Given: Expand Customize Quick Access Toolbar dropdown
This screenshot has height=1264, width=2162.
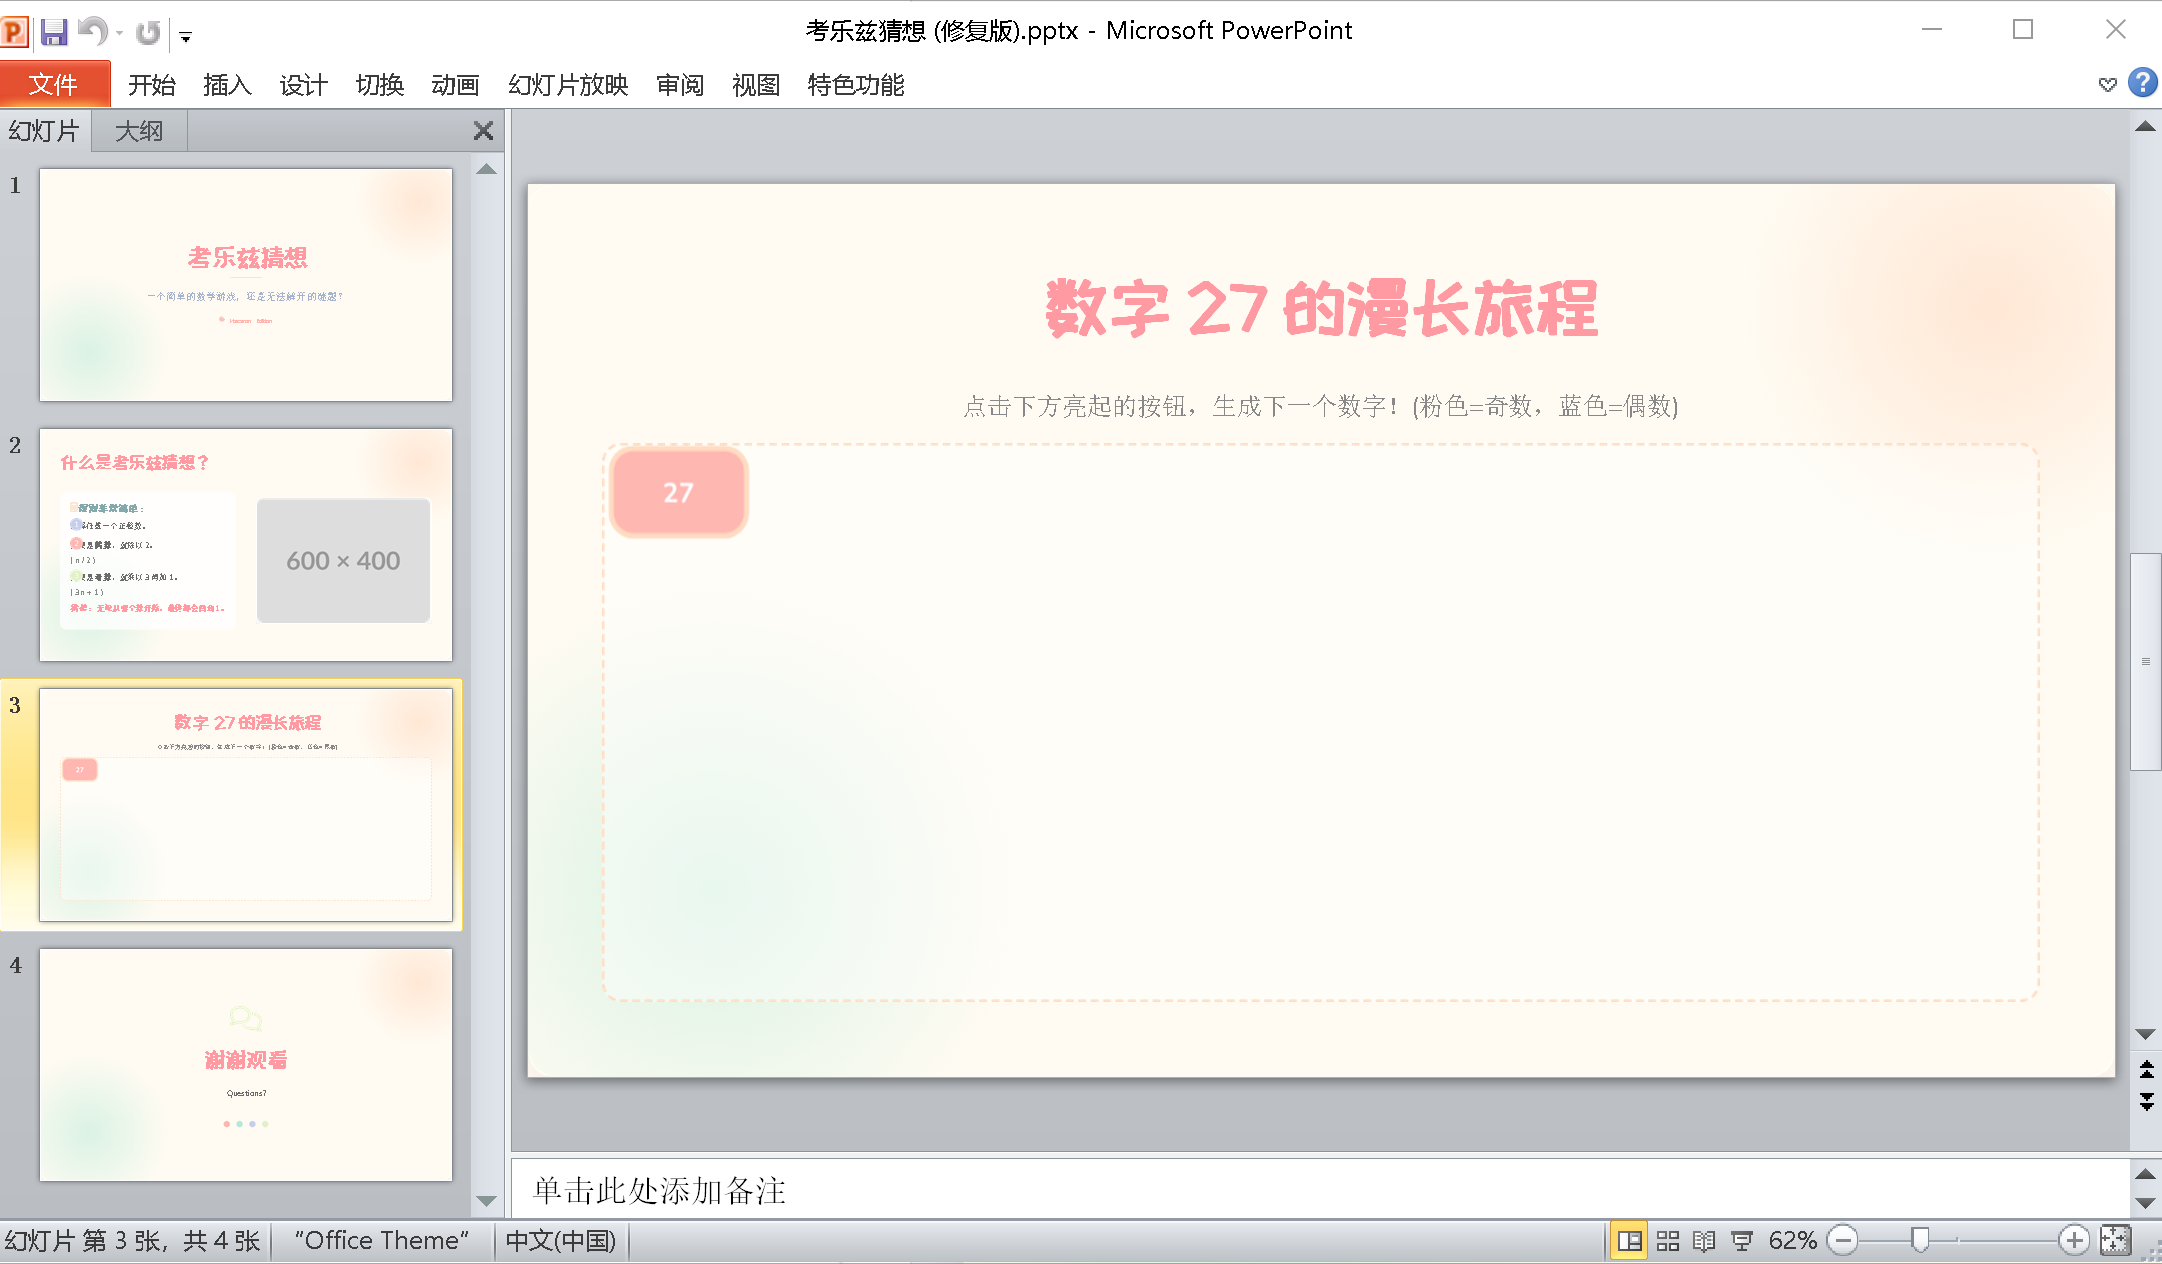Looking at the screenshot, I should click(186, 37).
